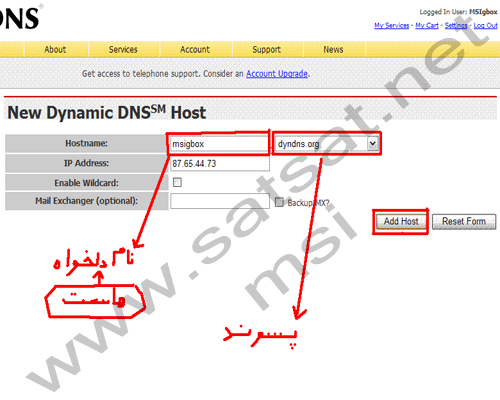The width and height of the screenshot is (500, 400).
Task: Click the Mail Exchanger text field
Action: click(x=220, y=201)
